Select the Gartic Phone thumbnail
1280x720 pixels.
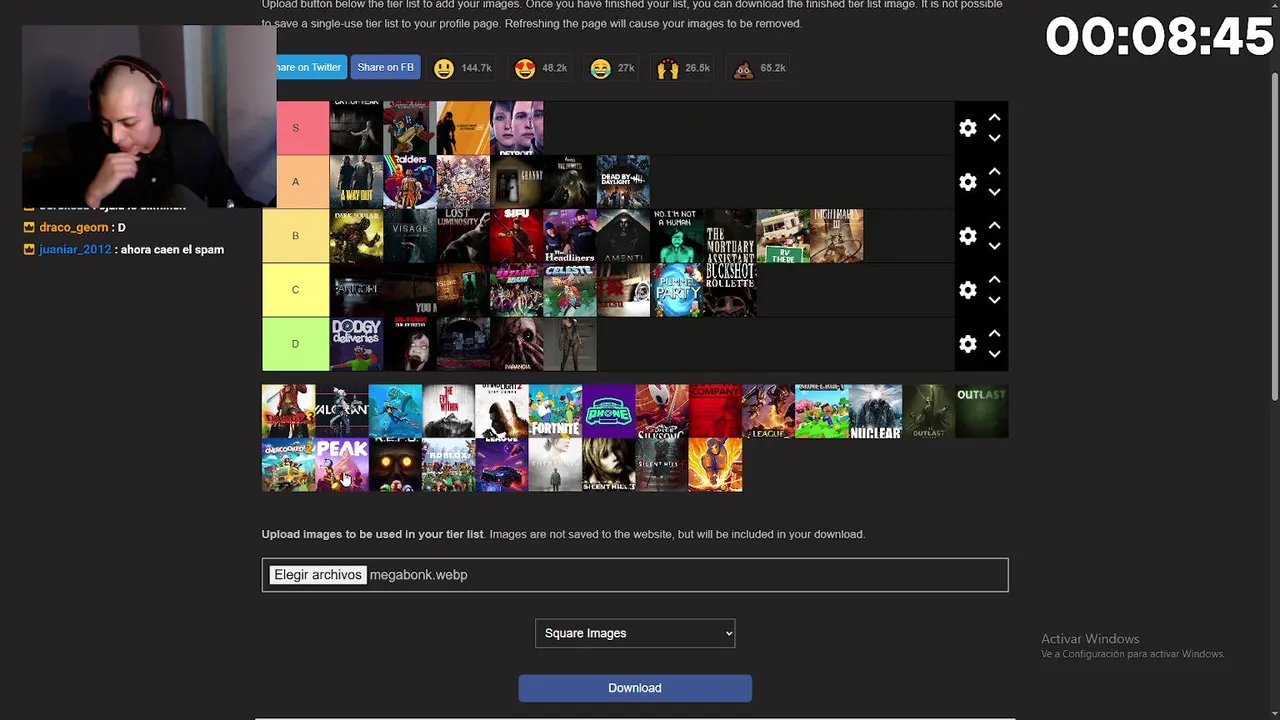609,411
